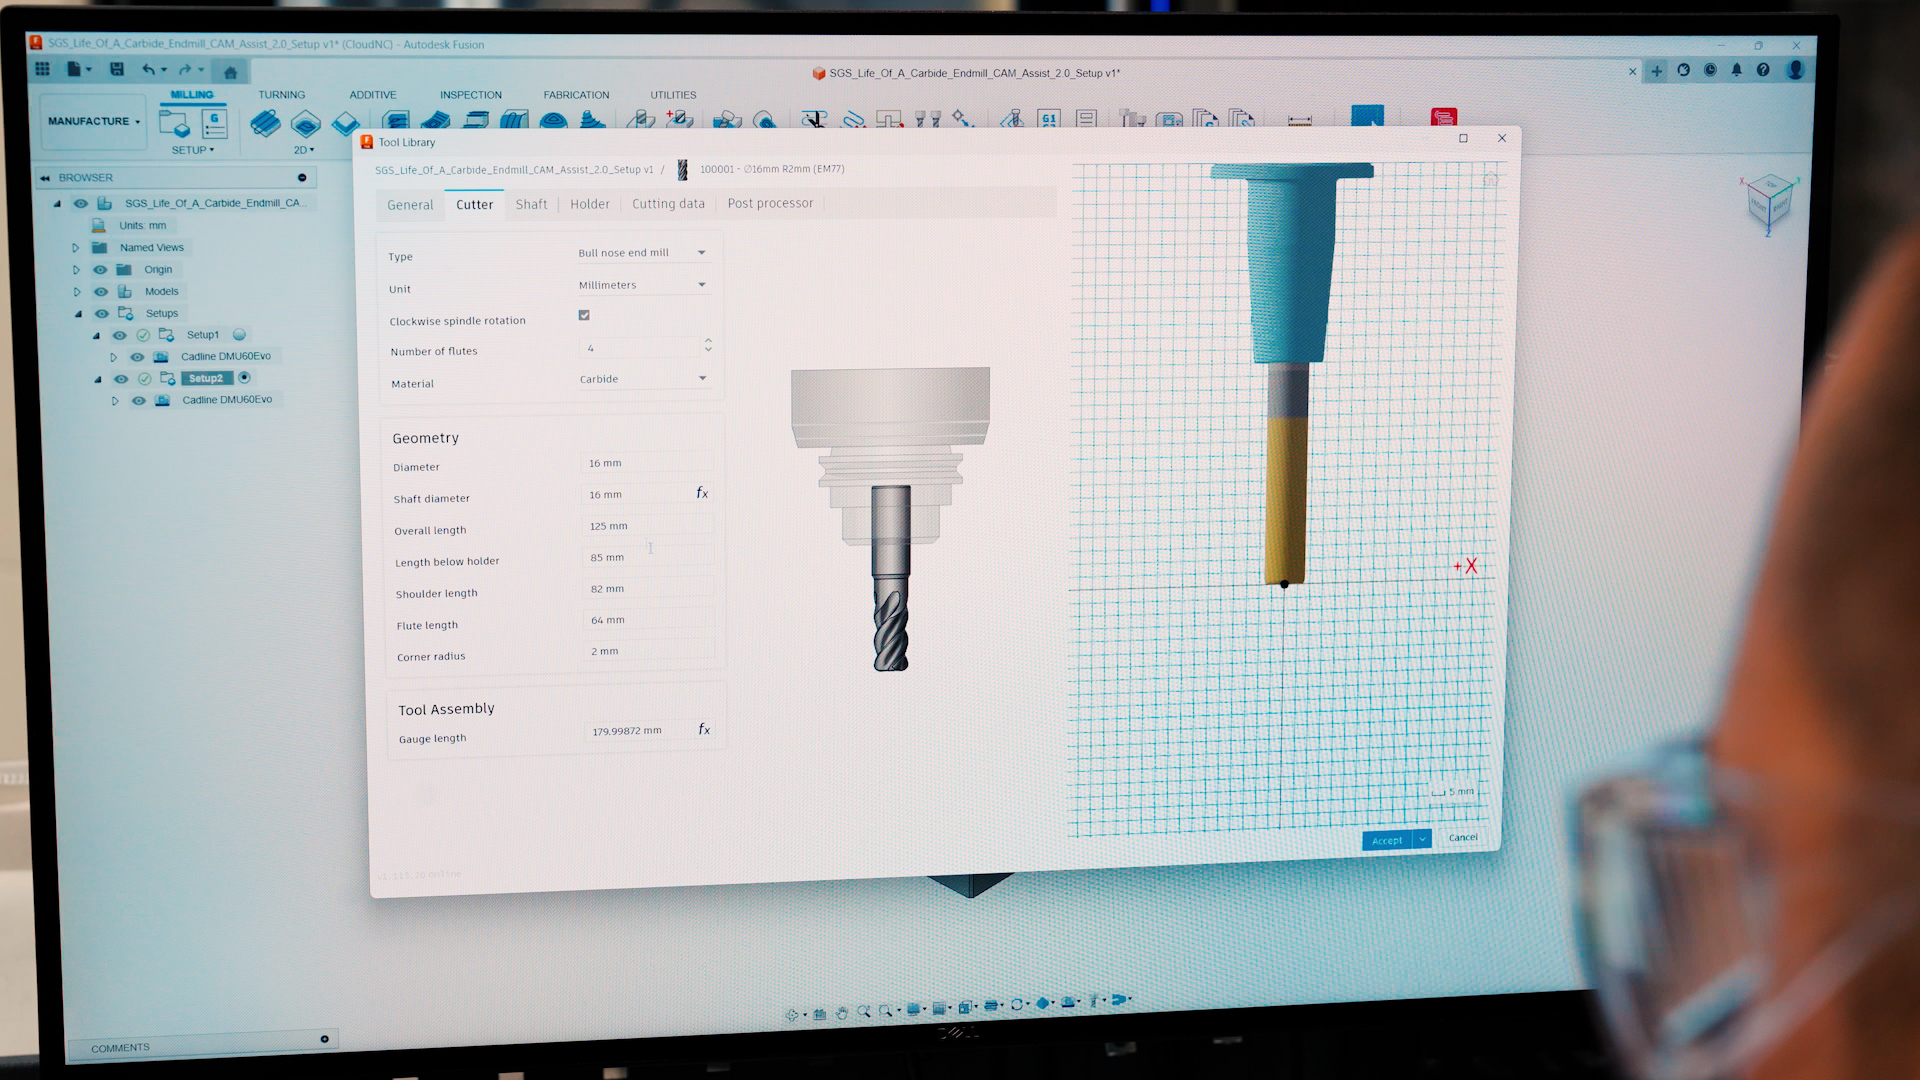Toggle the Clockwise spindle rotation checkbox
This screenshot has height=1080, width=1920.
pyautogui.click(x=584, y=315)
